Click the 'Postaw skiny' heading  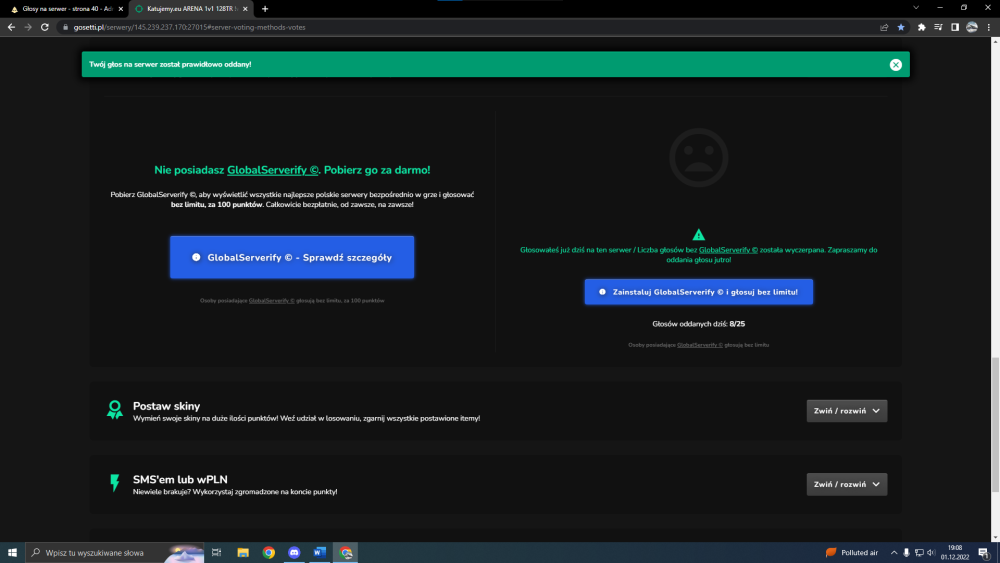click(166, 406)
